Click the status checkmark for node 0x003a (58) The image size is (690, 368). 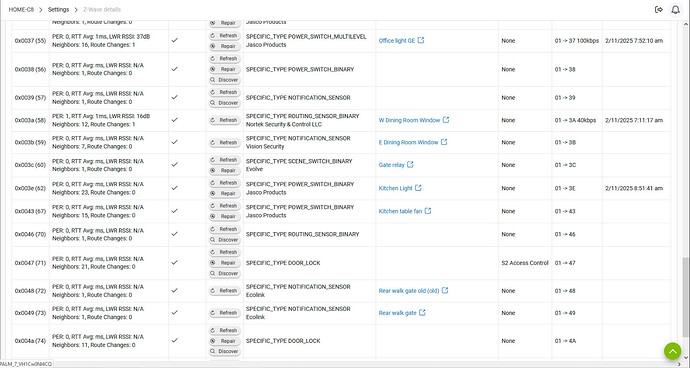point(175,120)
